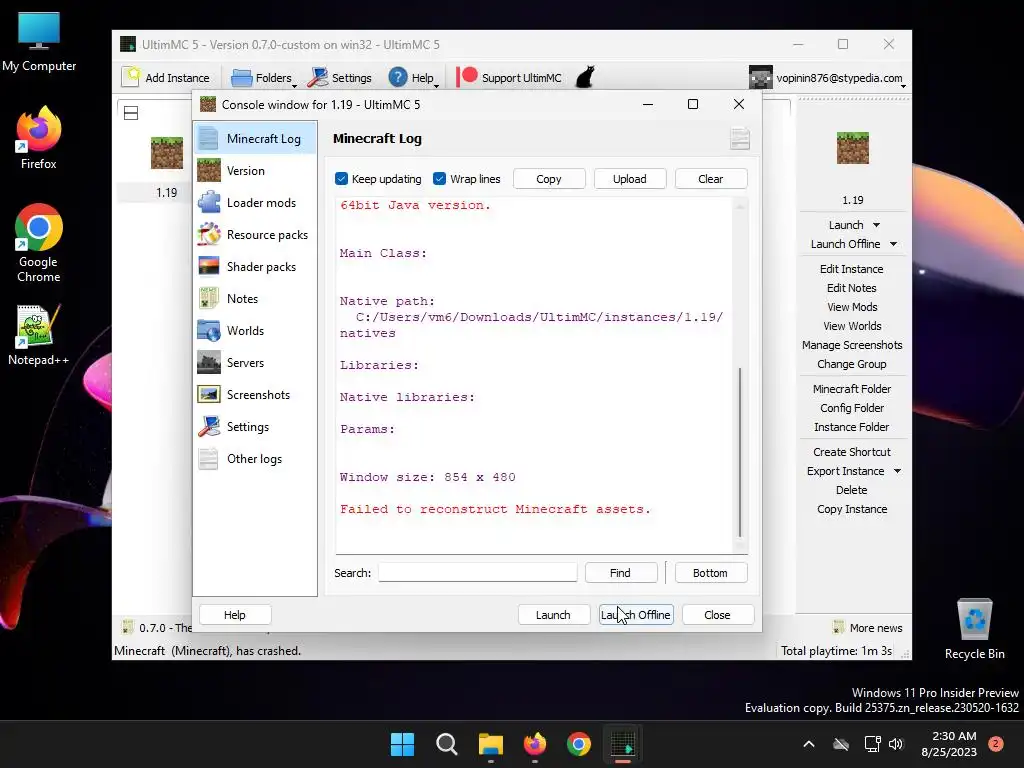Click Edit Notes in right panel
The image size is (1024, 768).
[852, 288]
